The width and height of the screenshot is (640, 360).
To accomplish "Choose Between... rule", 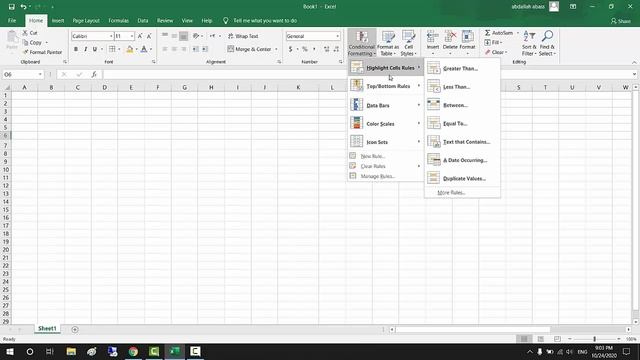I will pyautogui.click(x=462, y=105).
